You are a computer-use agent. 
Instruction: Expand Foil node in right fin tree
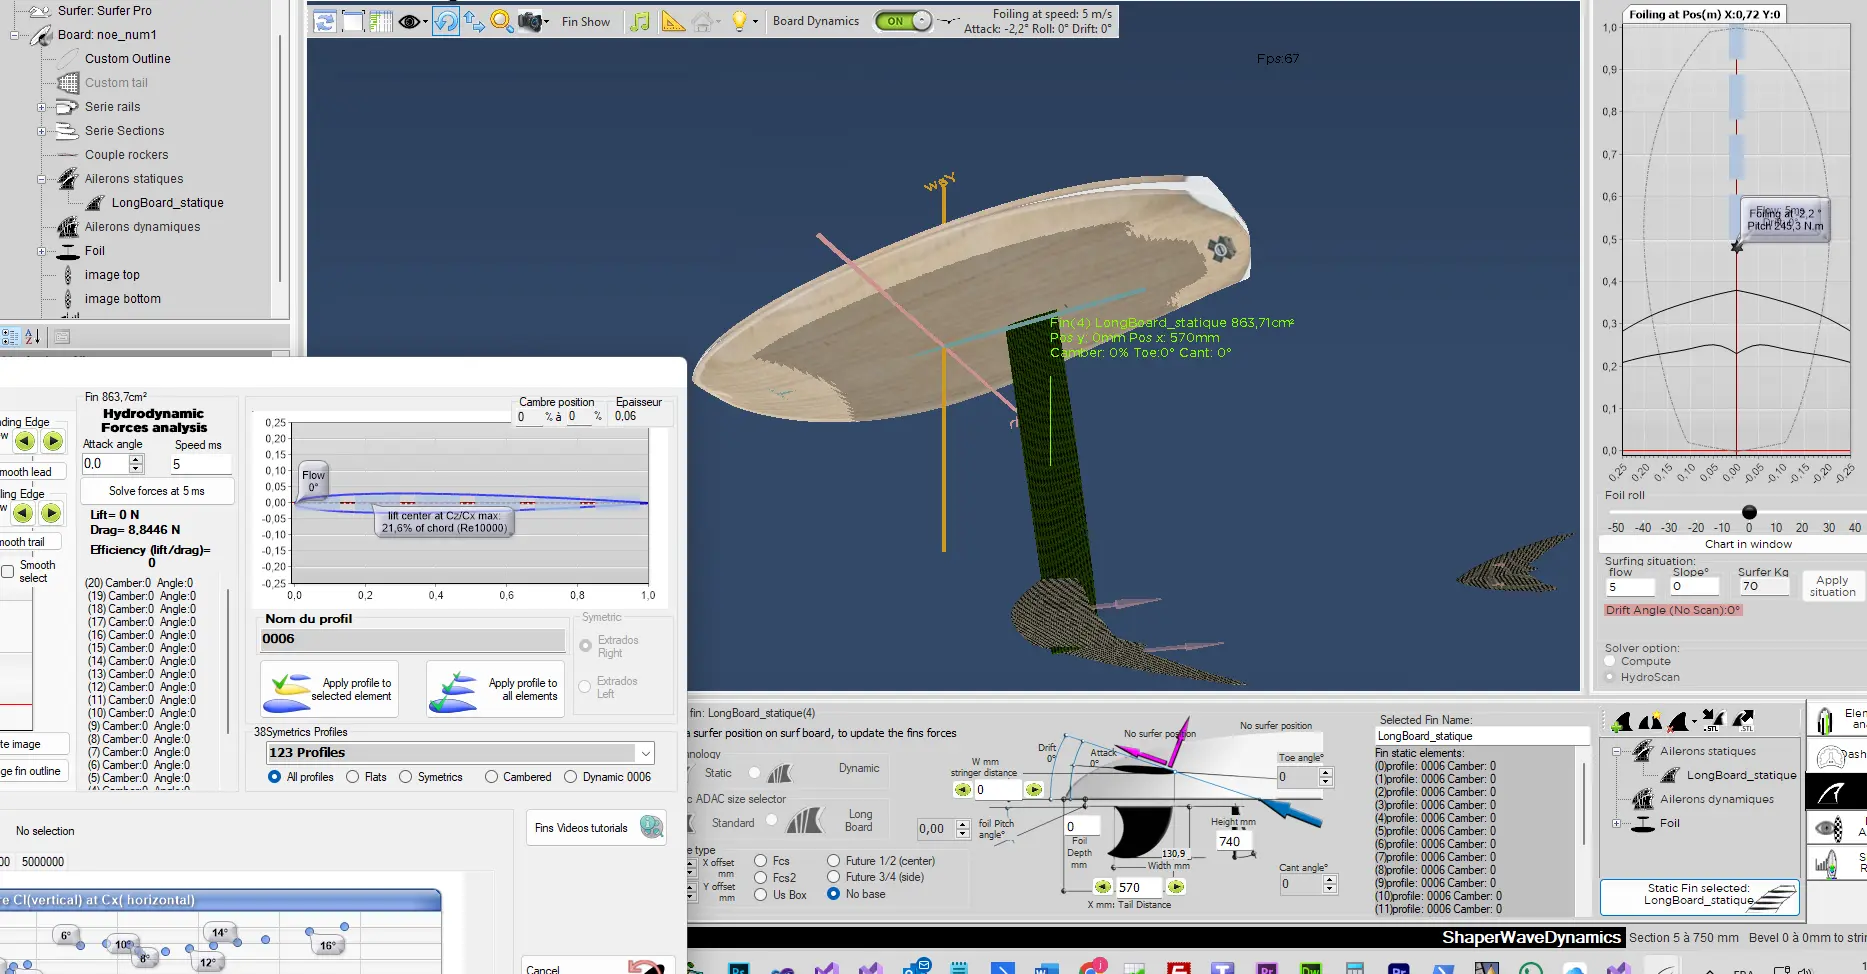point(1616,823)
